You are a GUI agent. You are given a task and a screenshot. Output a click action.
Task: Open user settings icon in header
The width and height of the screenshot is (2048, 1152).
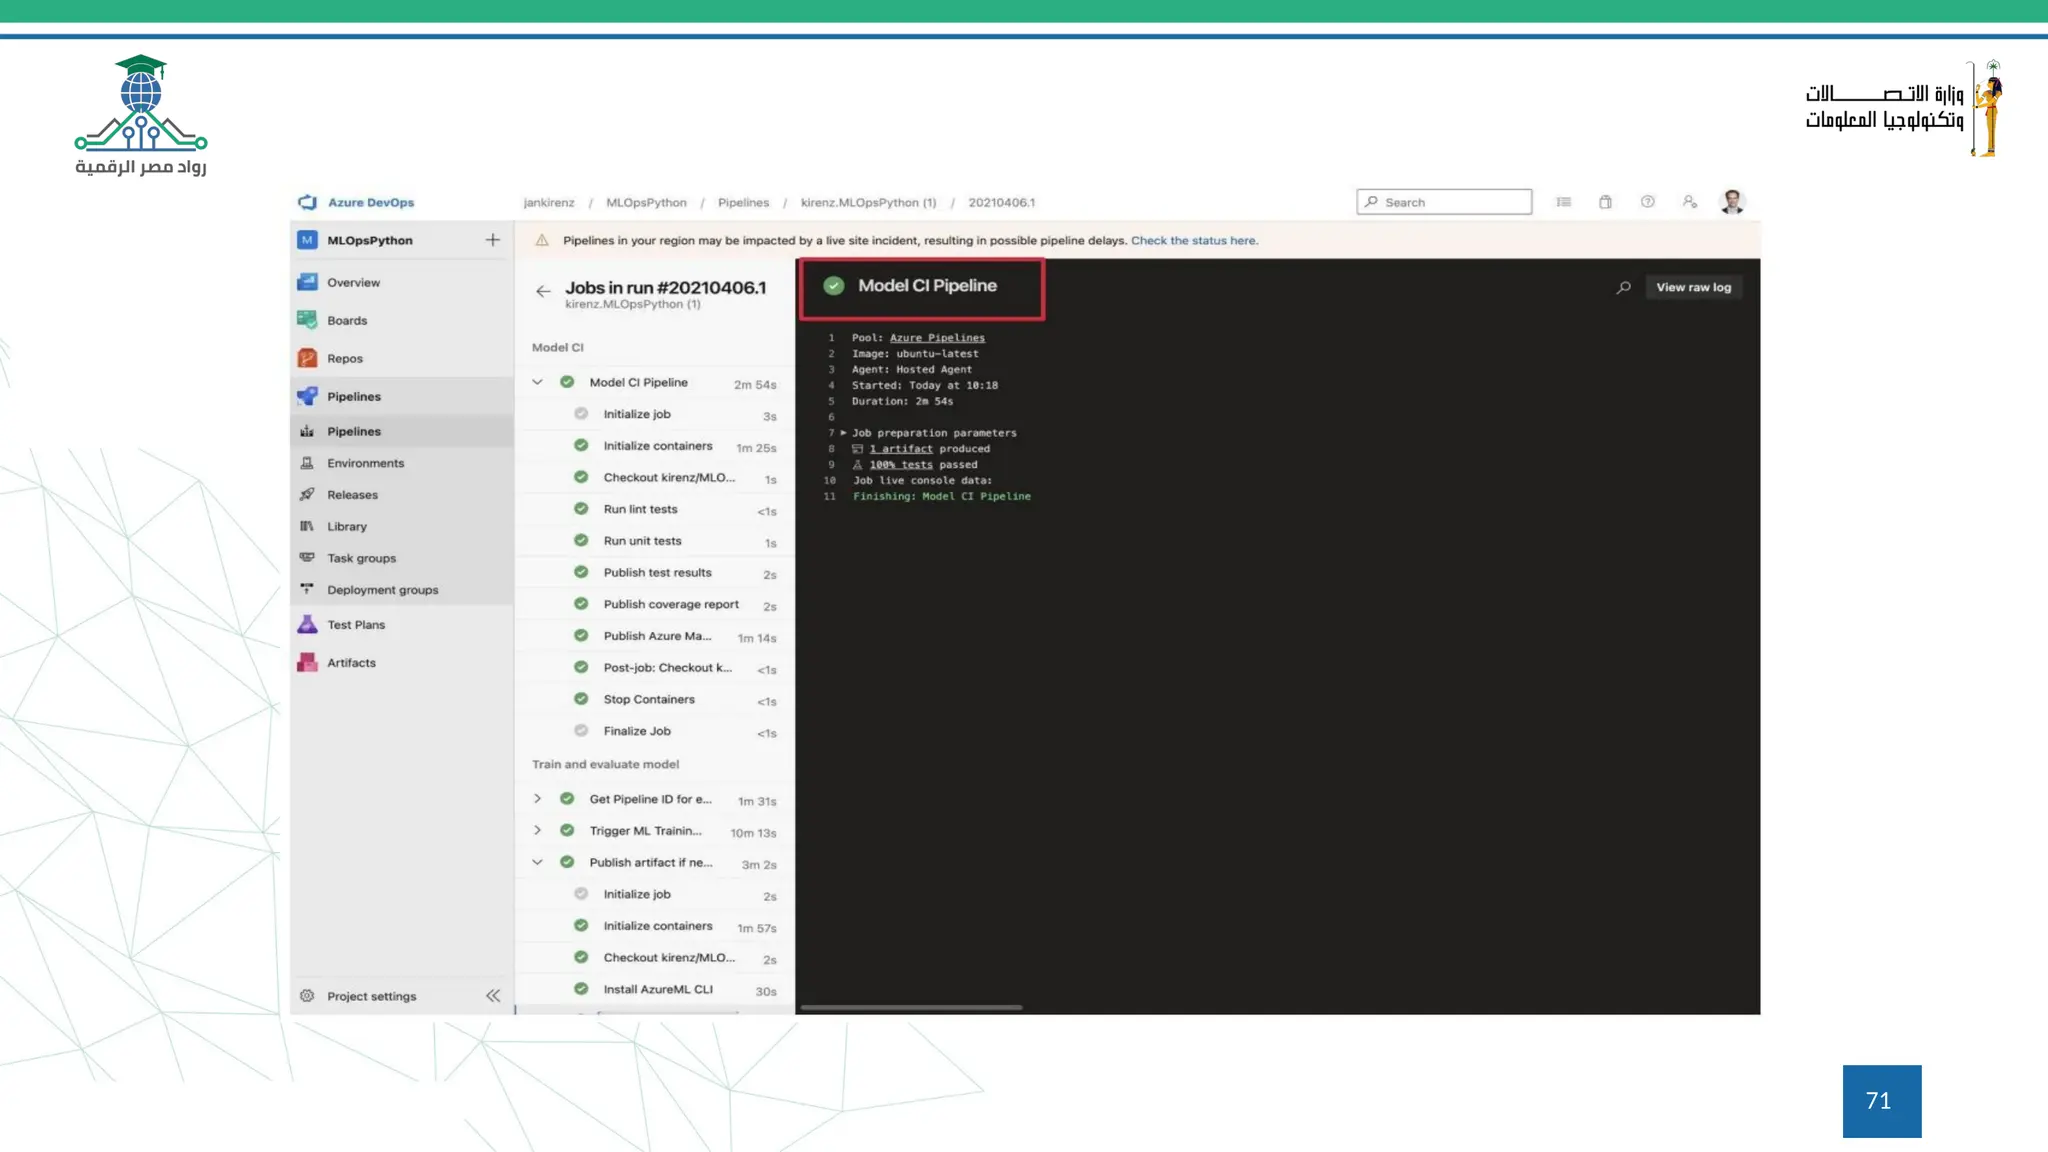(x=1689, y=202)
